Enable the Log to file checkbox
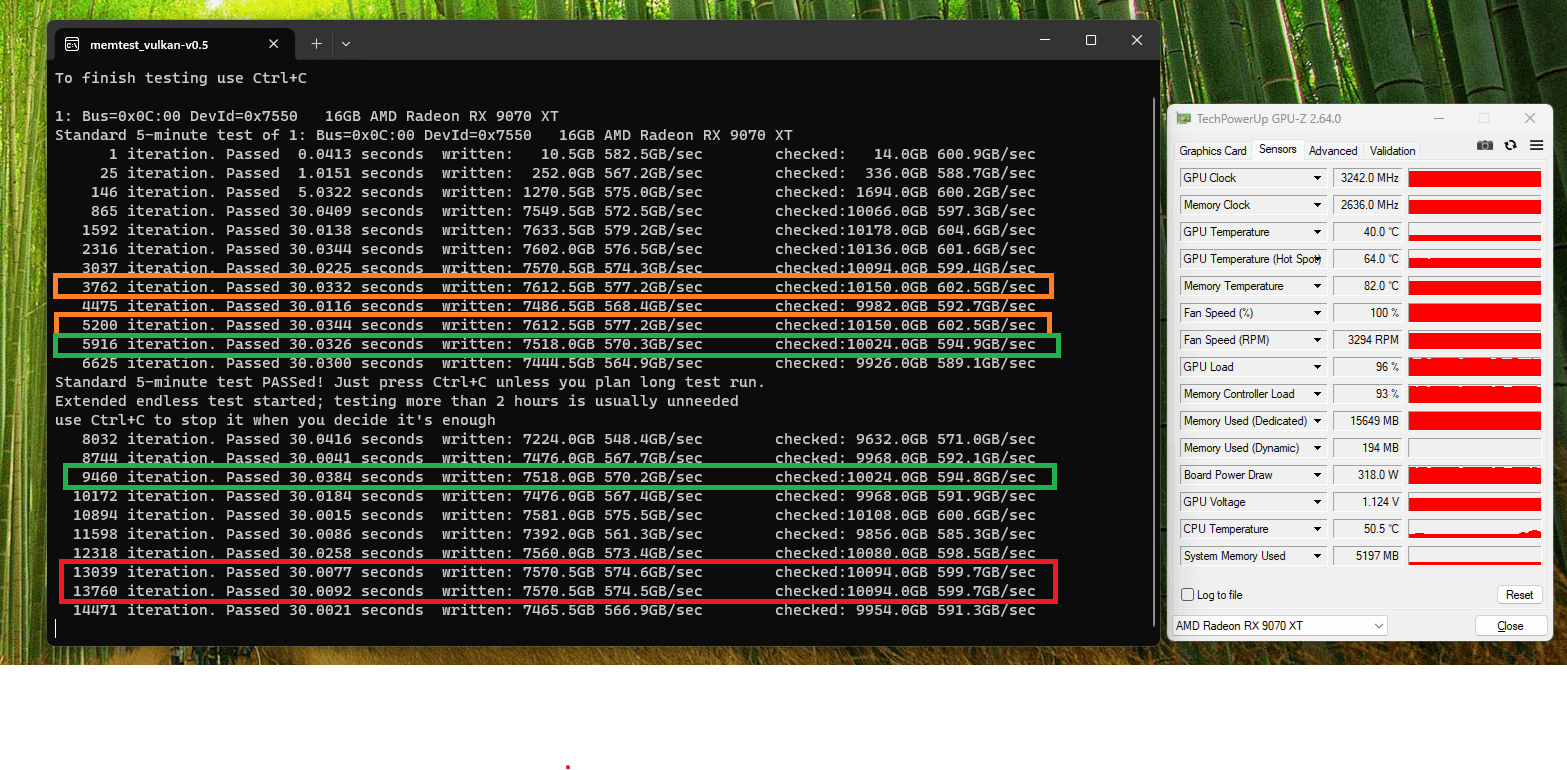The image size is (1567, 770). [1187, 595]
